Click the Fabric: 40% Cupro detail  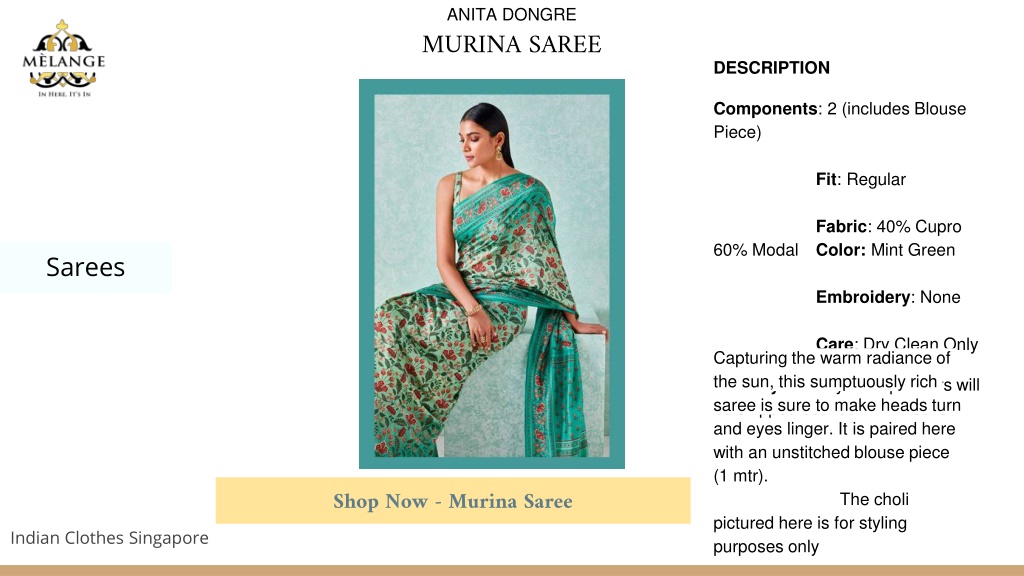point(888,227)
